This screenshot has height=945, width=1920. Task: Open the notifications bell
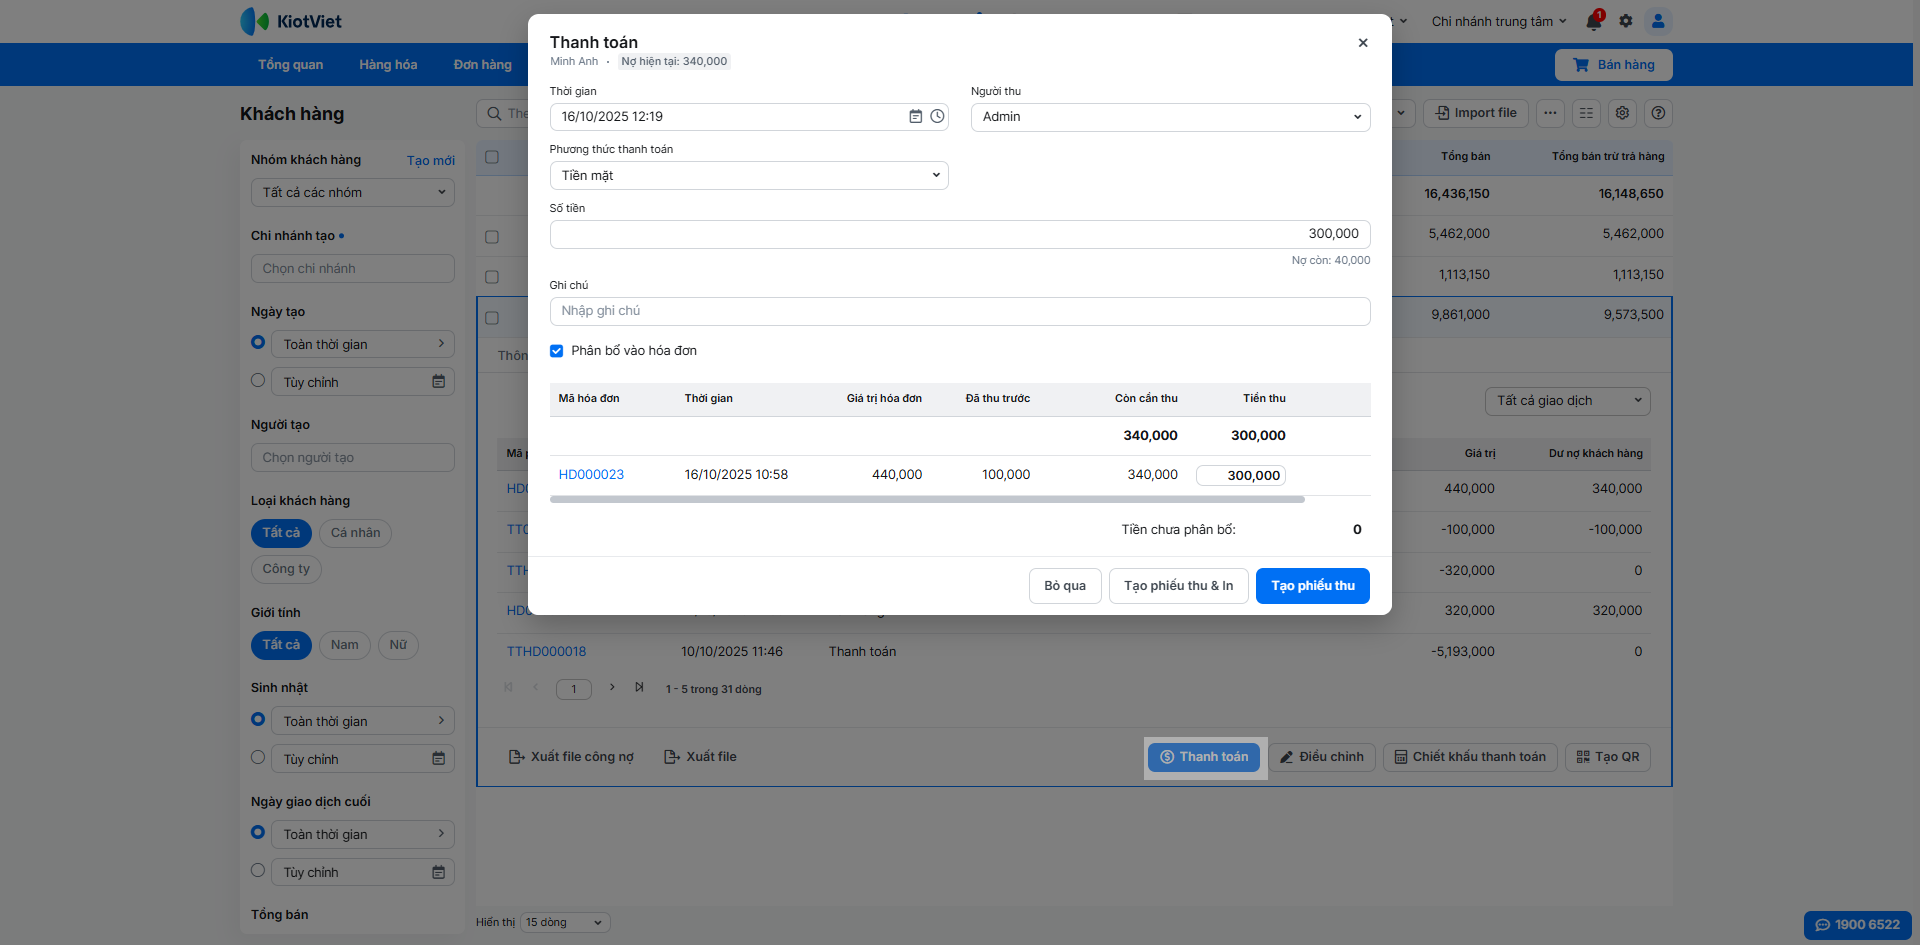tap(1594, 21)
